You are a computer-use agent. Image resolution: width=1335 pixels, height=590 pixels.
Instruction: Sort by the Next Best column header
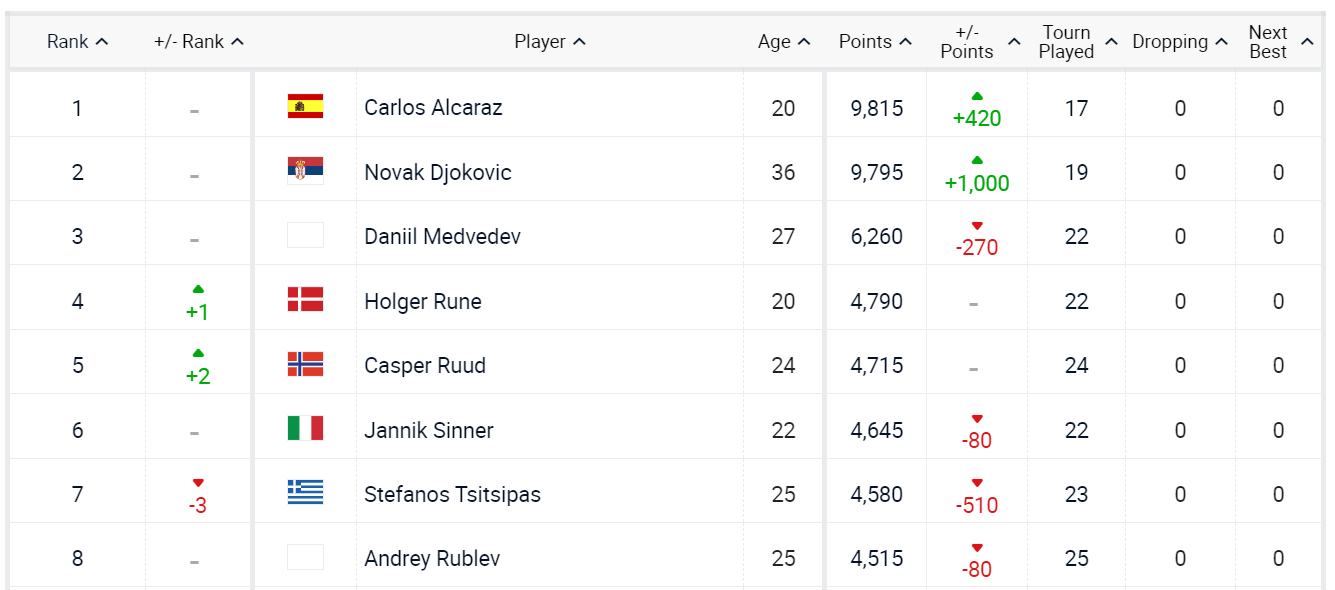(x=1279, y=42)
